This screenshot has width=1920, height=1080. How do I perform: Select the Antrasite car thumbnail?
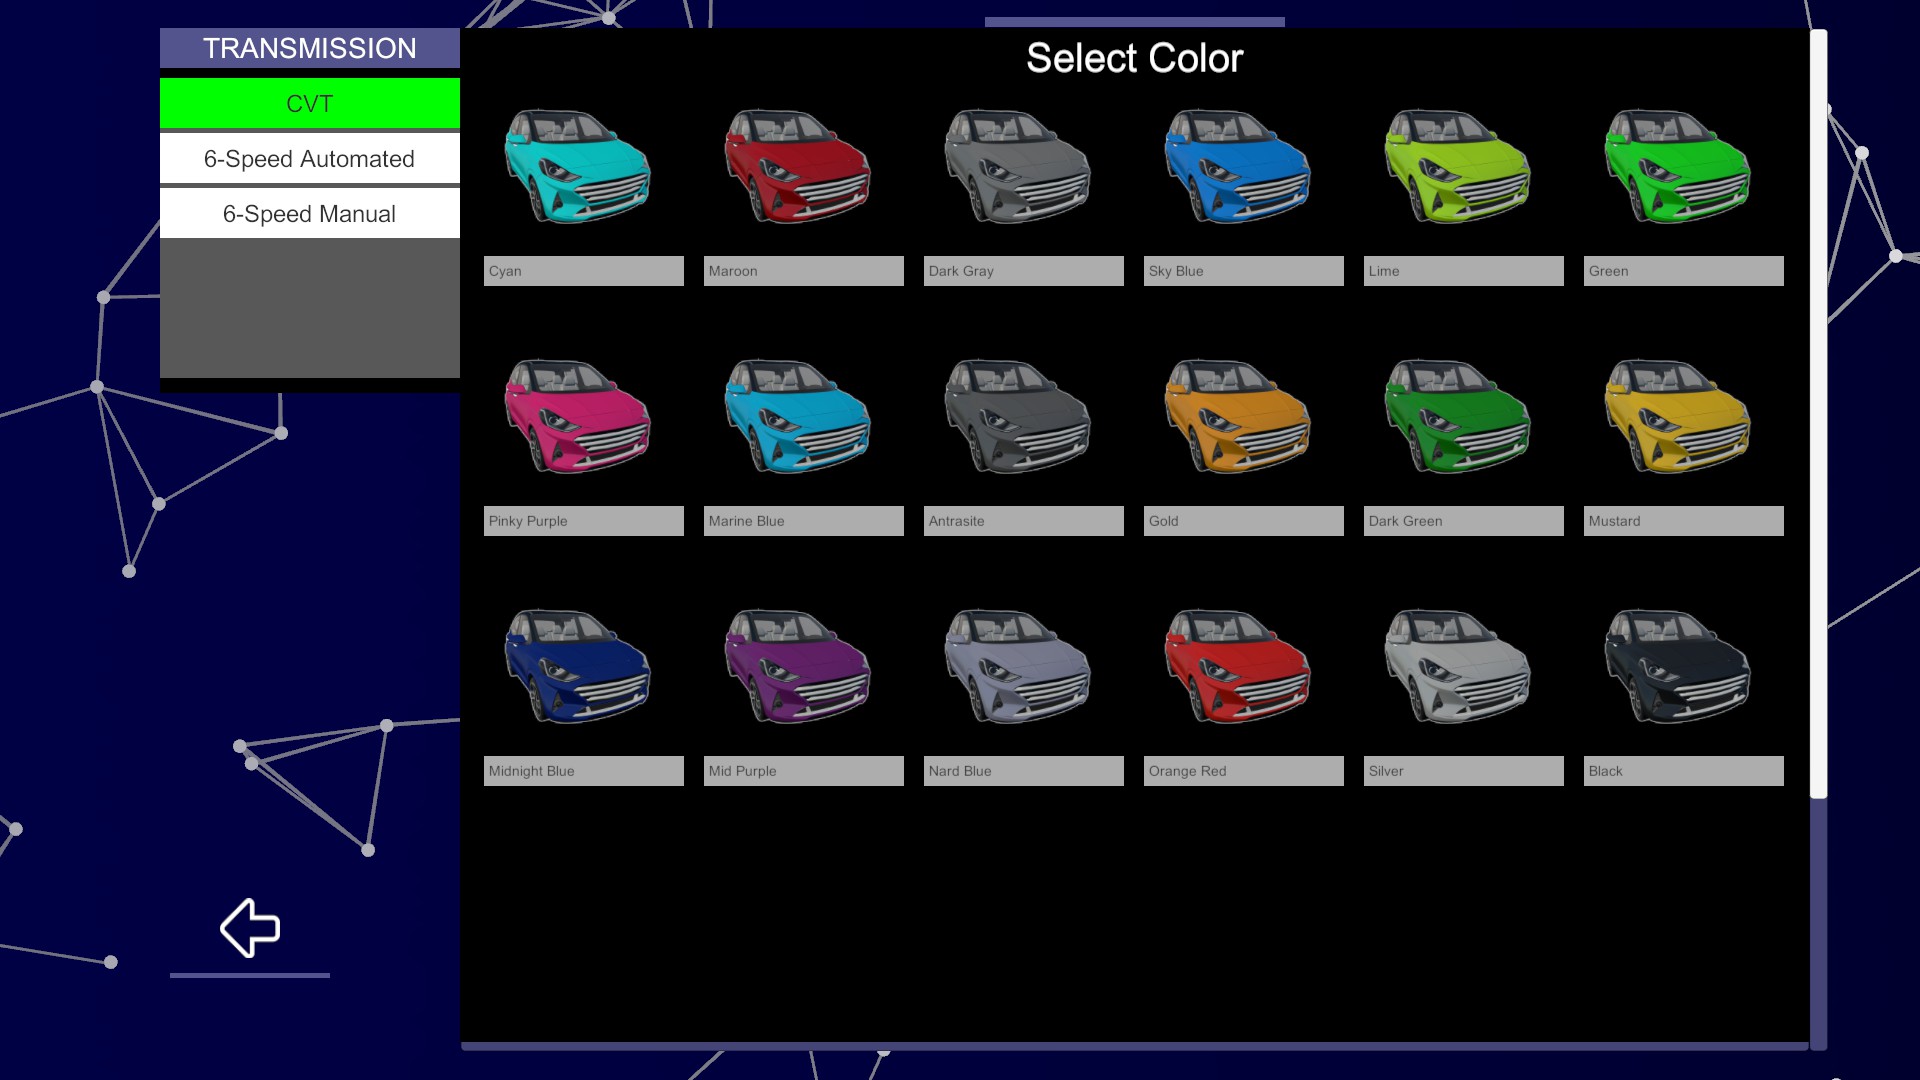pos(1018,416)
